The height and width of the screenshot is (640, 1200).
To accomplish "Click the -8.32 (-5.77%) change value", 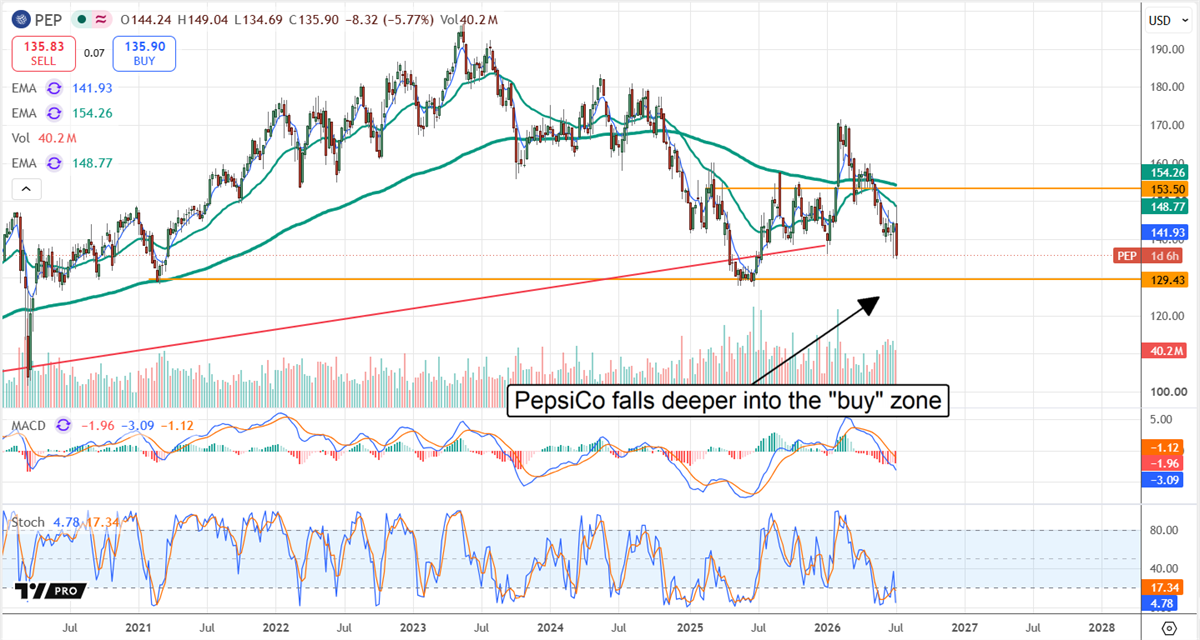I will (389, 20).
